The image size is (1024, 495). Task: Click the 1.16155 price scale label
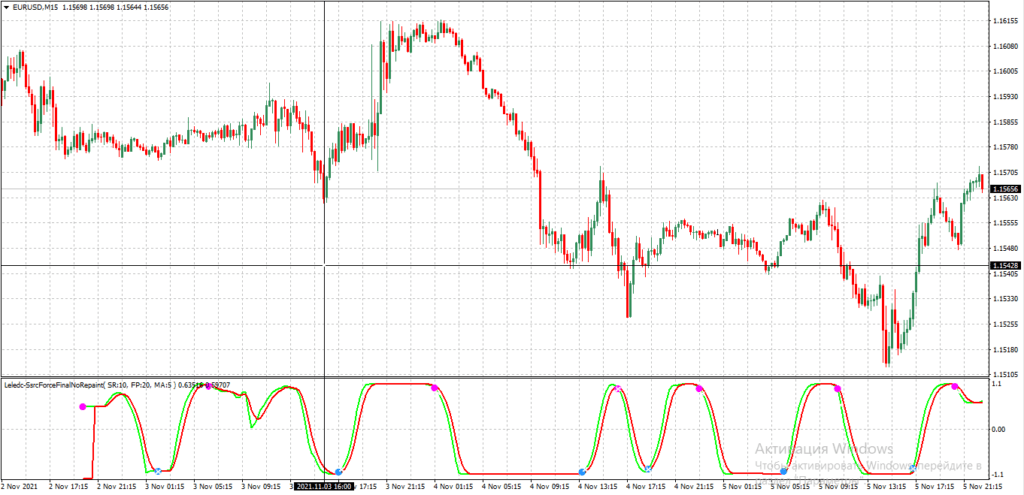pos(1004,21)
